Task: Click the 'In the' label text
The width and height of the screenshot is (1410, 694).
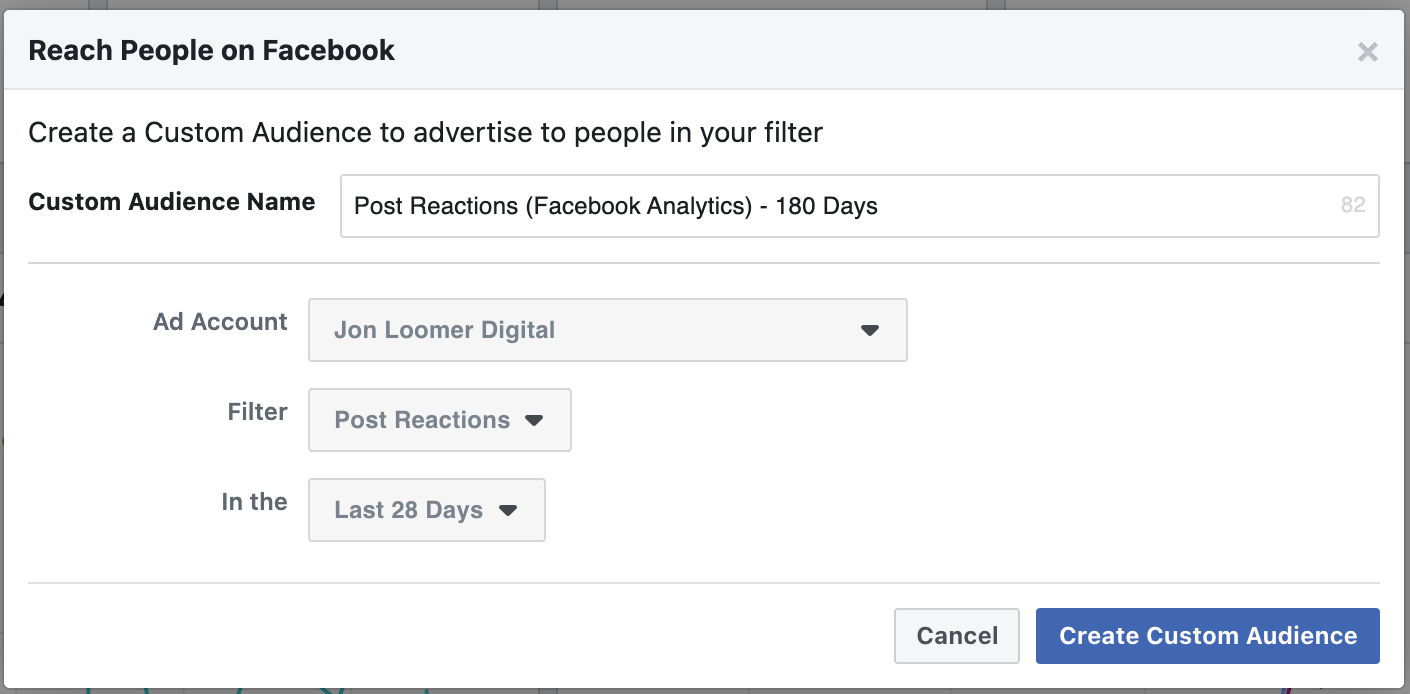Action: tap(254, 502)
